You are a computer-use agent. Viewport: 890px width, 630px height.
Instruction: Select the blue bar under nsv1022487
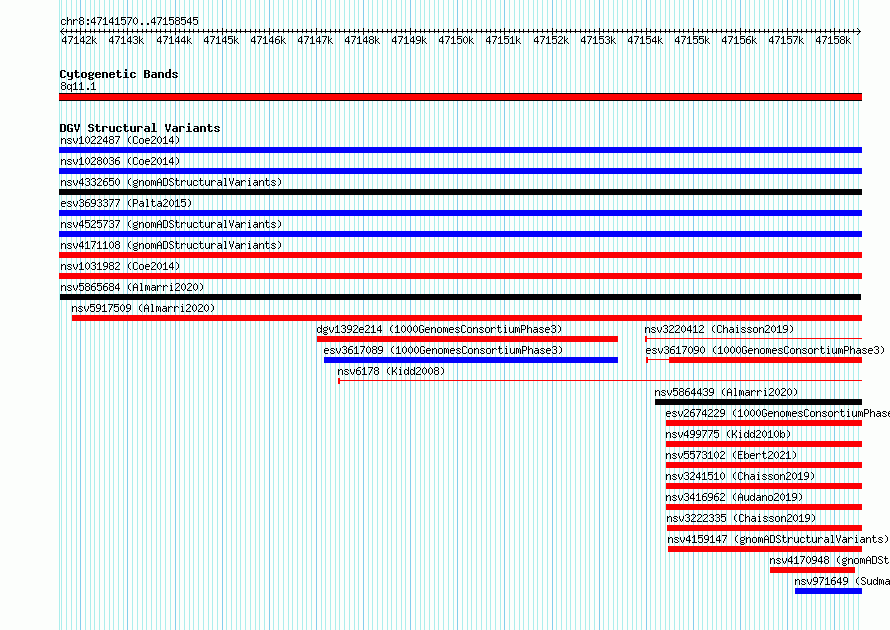(460, 150)
